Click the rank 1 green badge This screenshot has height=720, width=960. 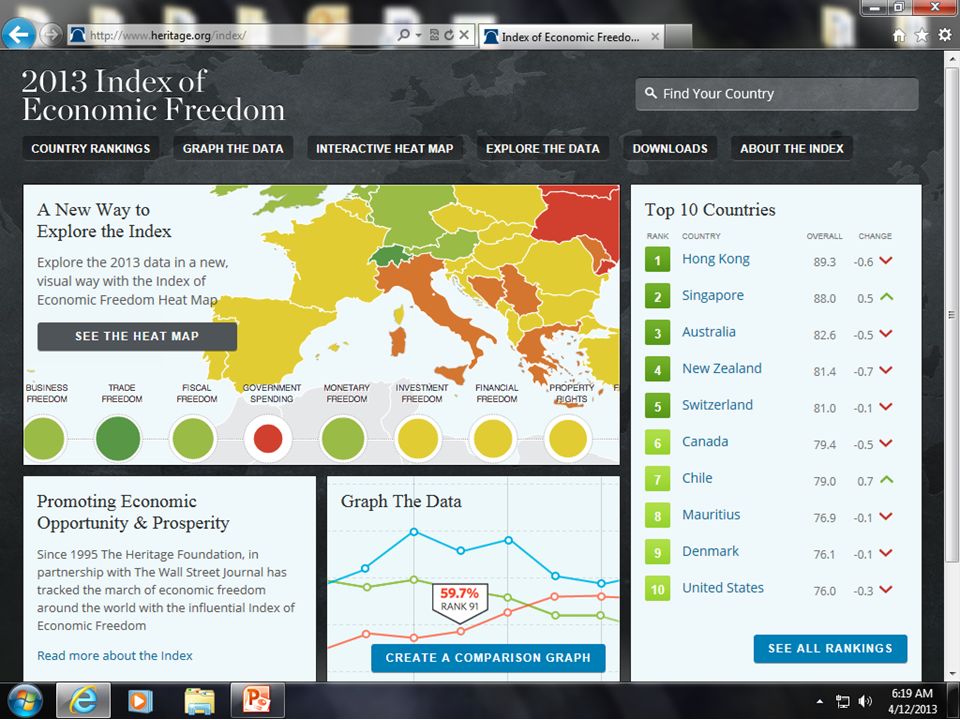click(x=657, y=260)
